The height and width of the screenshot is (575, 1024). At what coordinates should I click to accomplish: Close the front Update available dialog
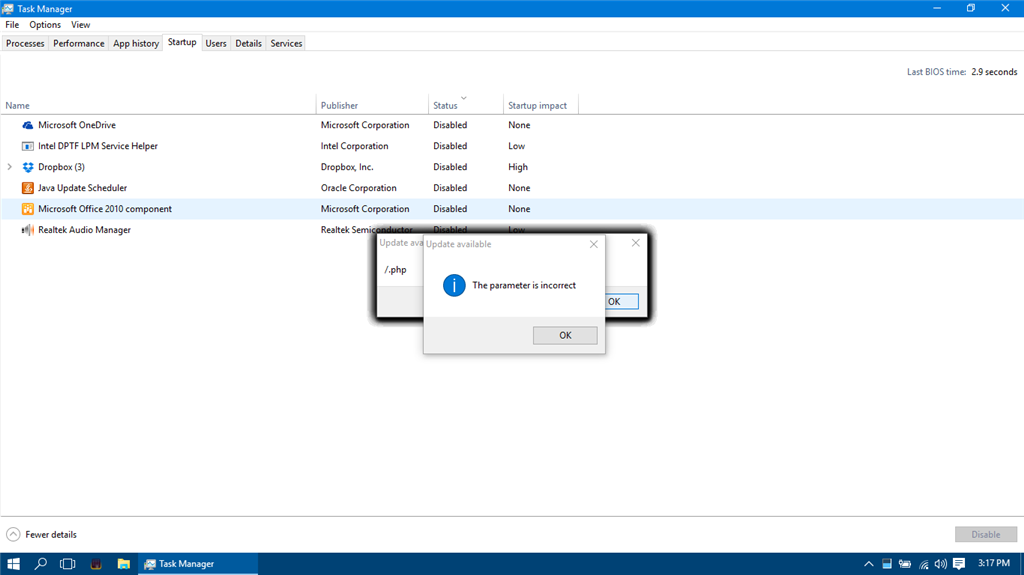coord(594,244)
